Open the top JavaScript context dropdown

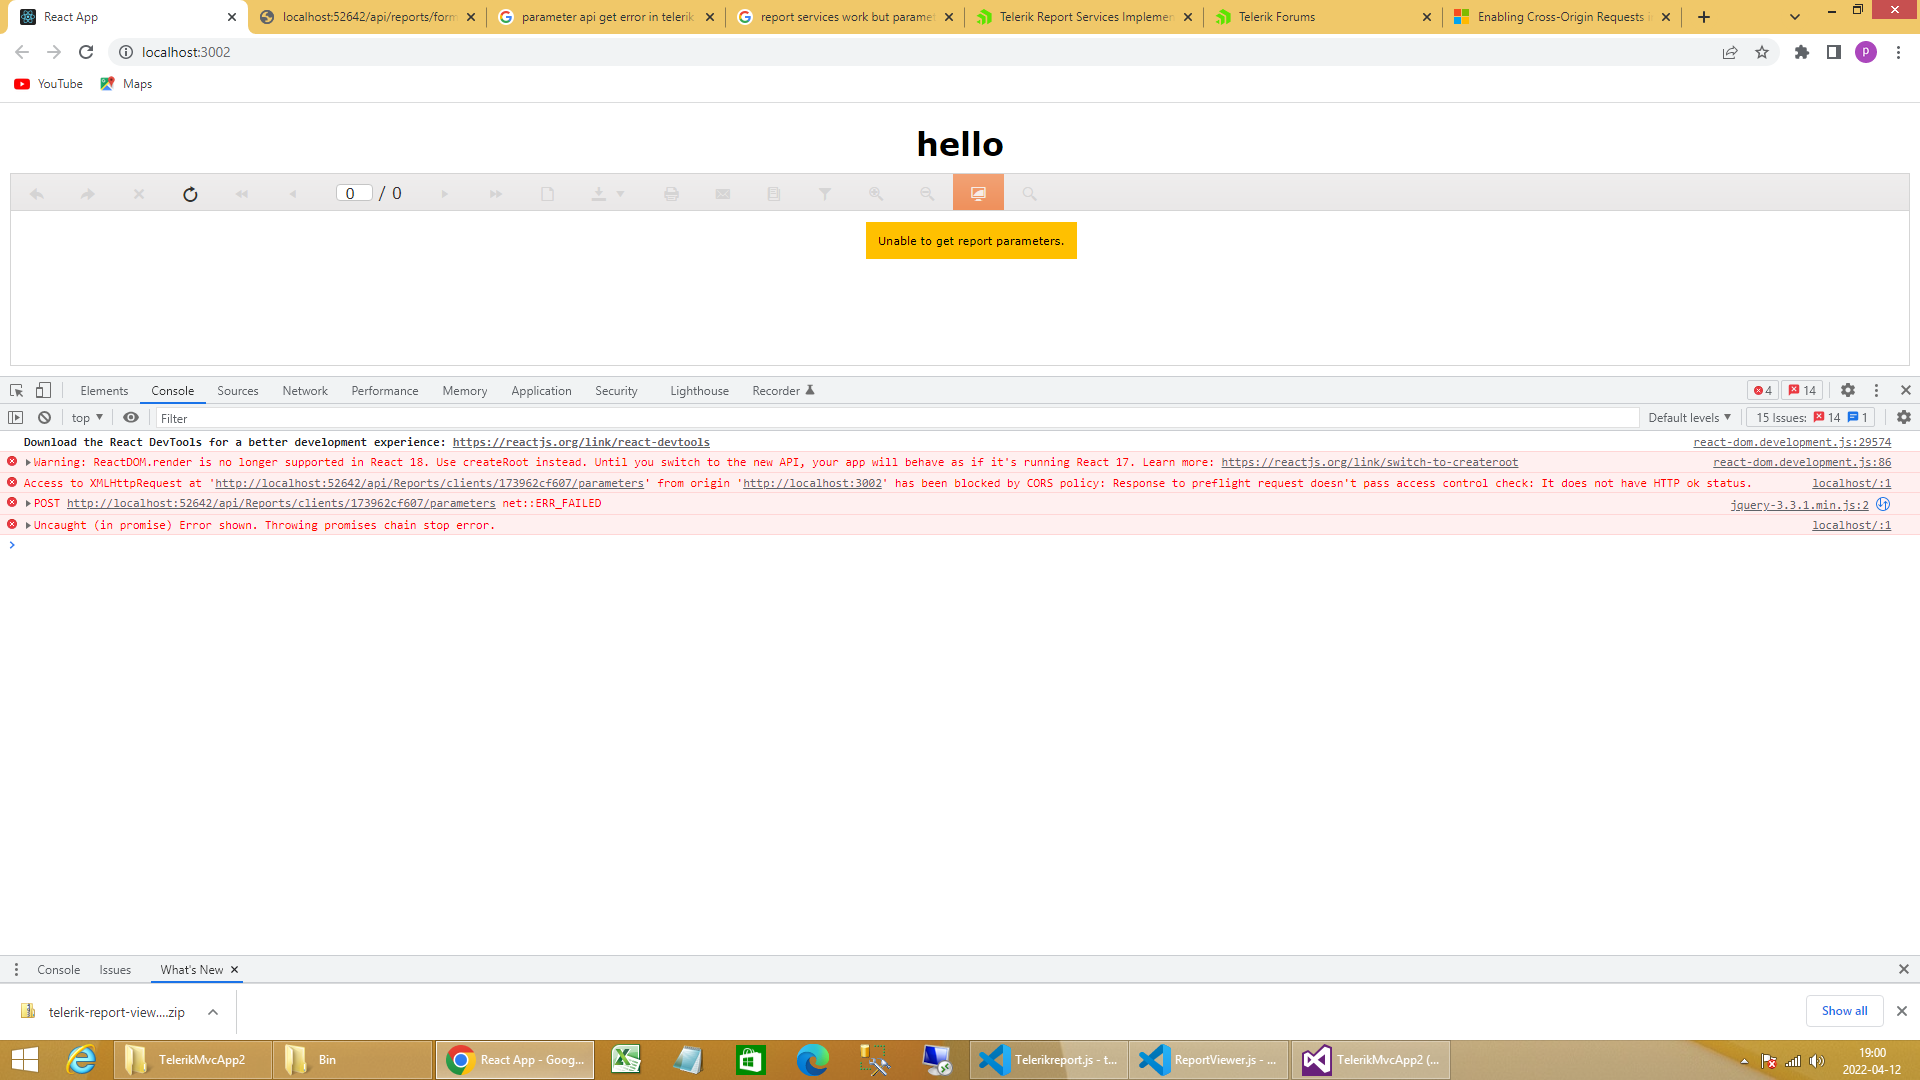click(87, 418)
